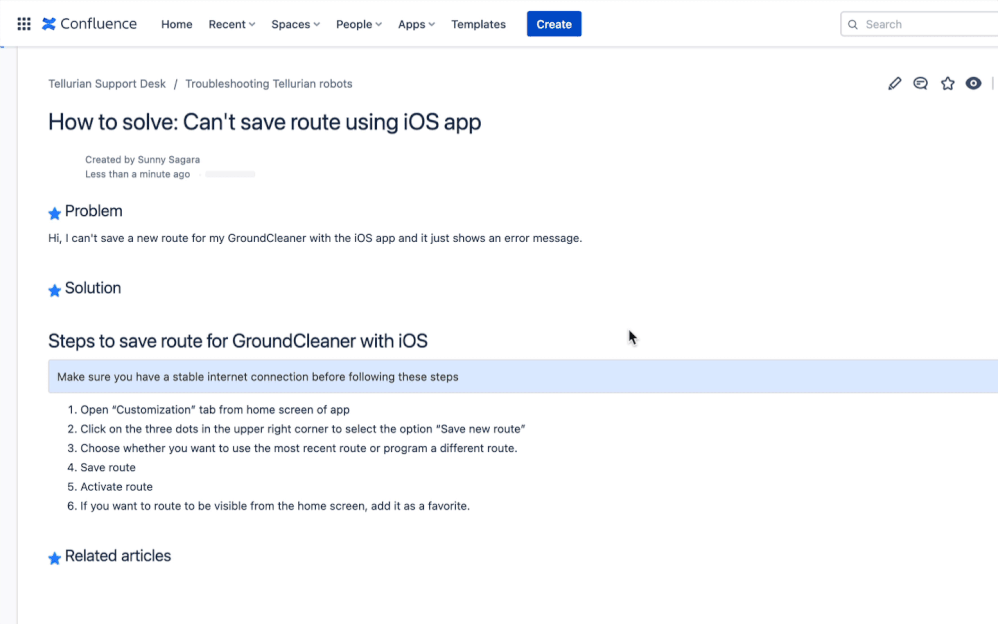Click heading 'Steps to save route for GroundCleaner'
The width and height of the screenshot is (998, 624).
point(238,341)
